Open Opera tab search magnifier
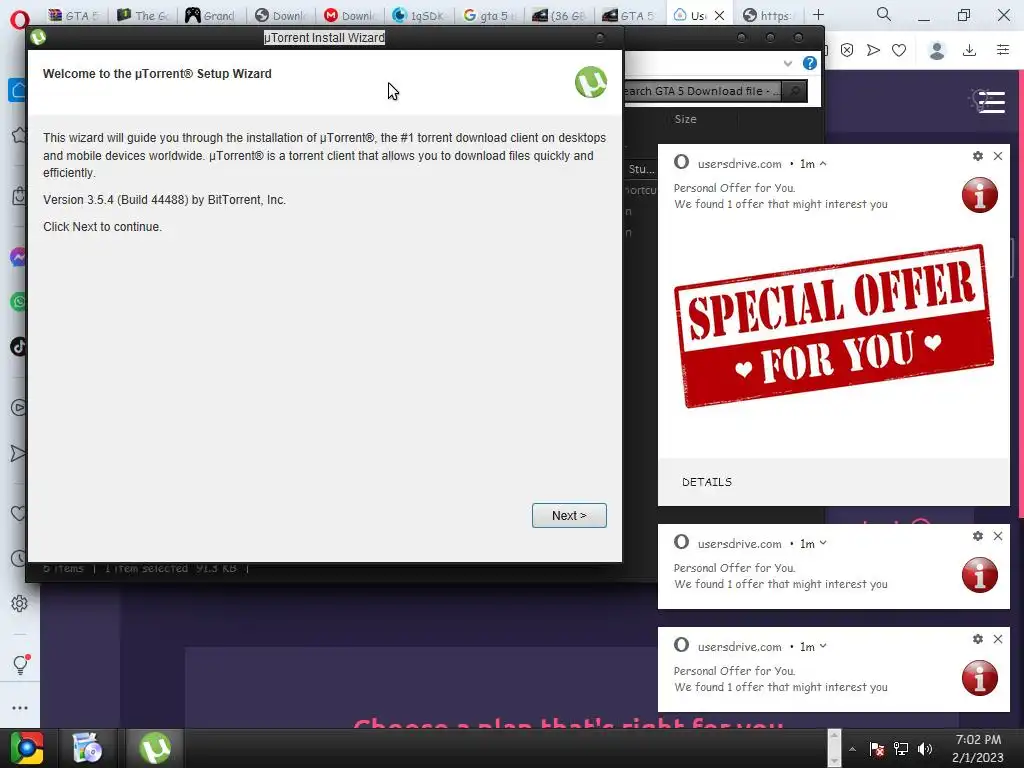Screen dimensions: 1024x768 point(884,14)
